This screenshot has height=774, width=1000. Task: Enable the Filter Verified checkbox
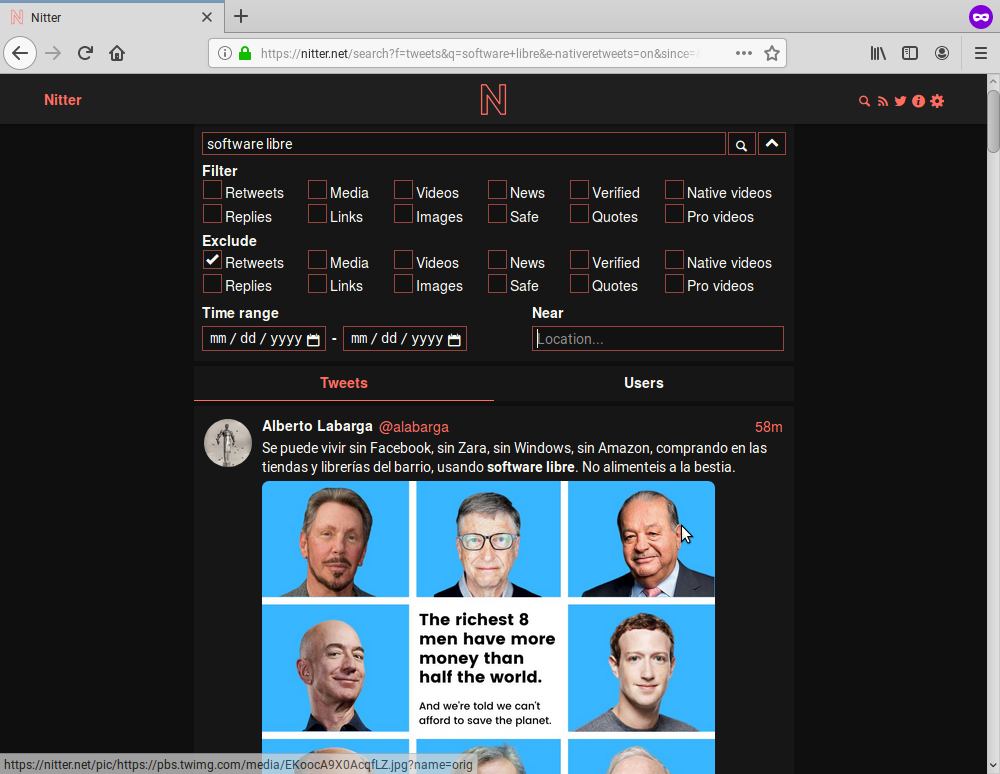tap(580, 190)
